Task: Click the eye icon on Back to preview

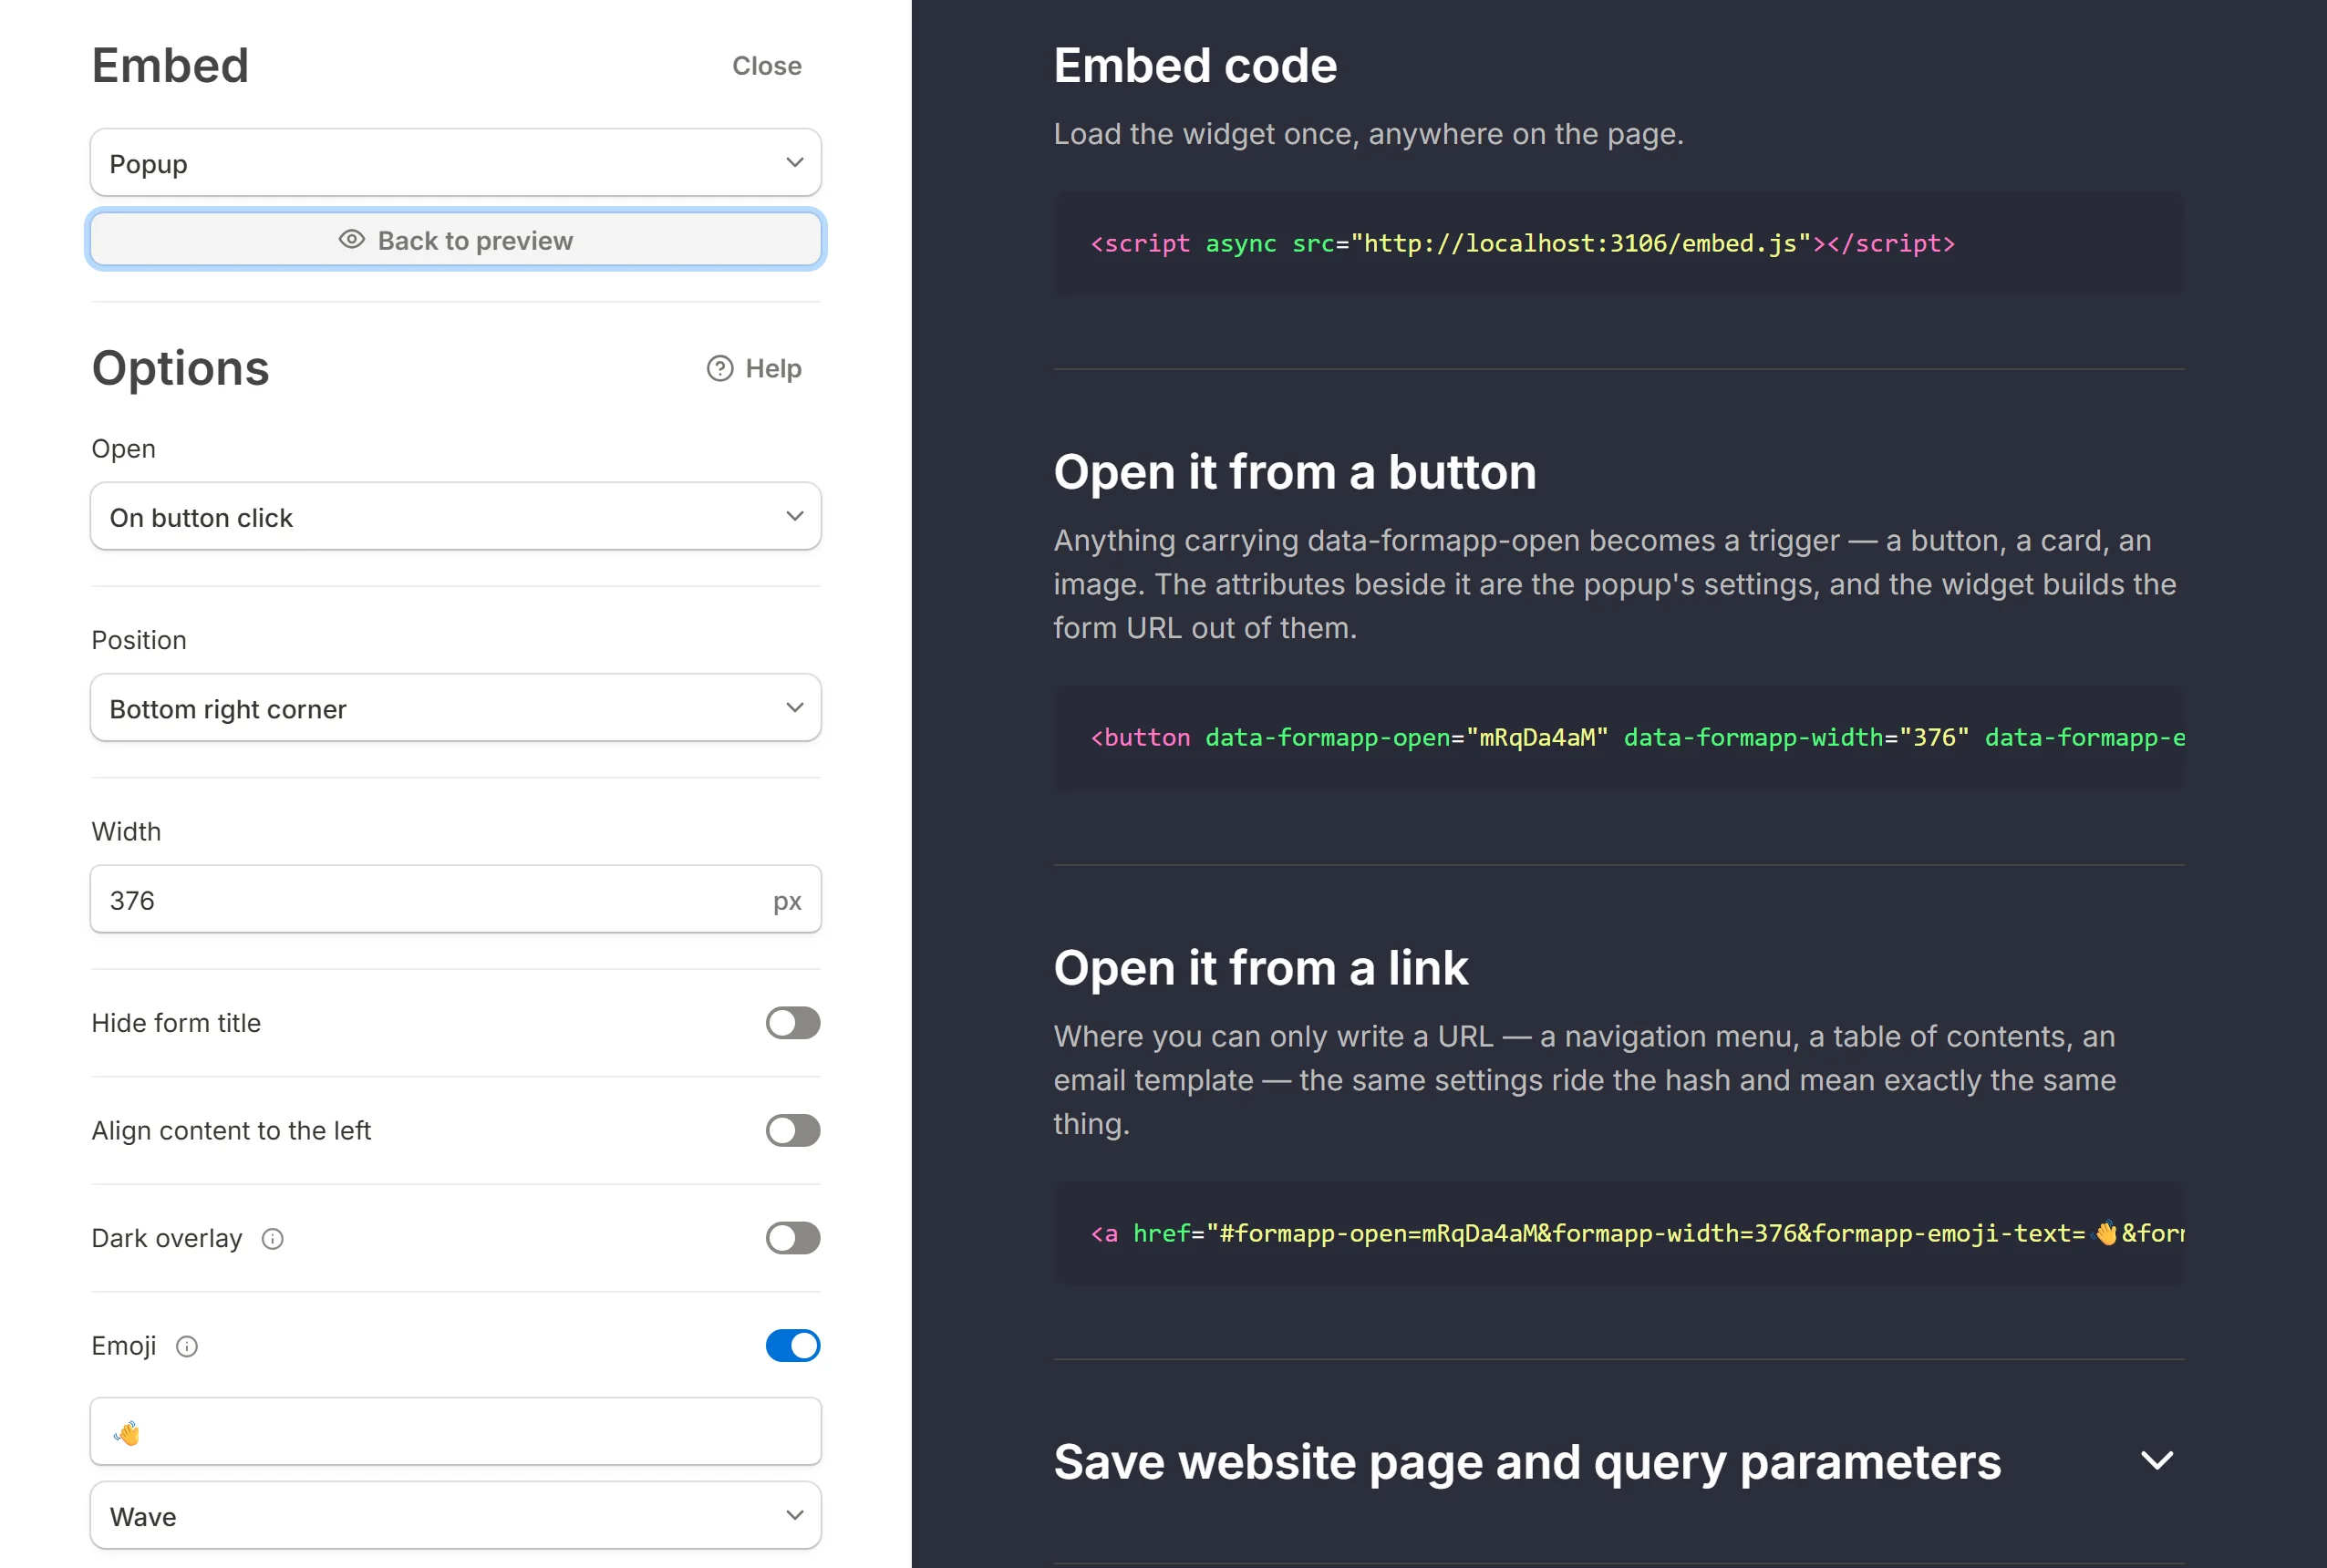Action: point(351,240)
